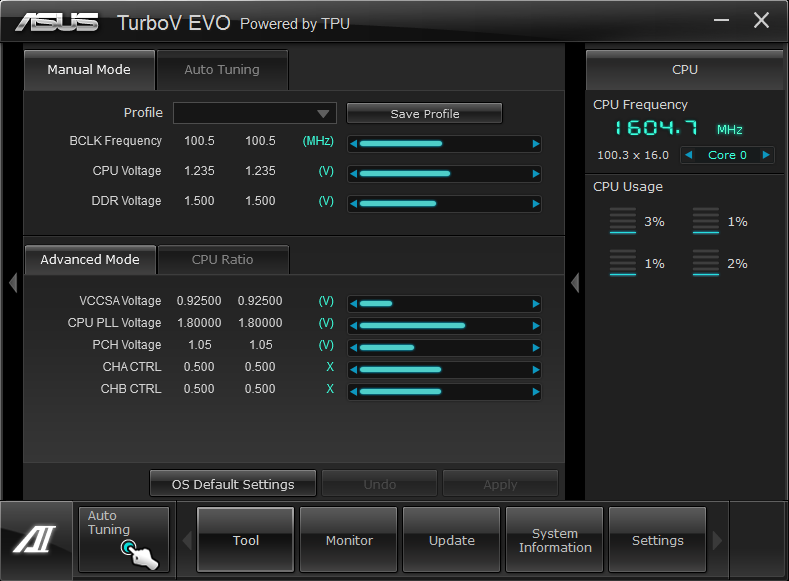
Task: Click the Apply button
Action: click(500, 484)
